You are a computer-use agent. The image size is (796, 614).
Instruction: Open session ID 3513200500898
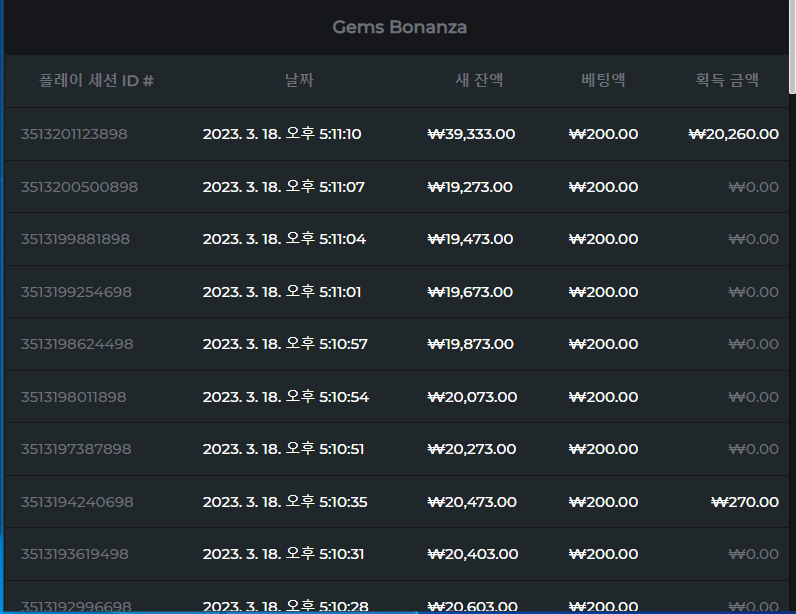click(x=79, y=187)
